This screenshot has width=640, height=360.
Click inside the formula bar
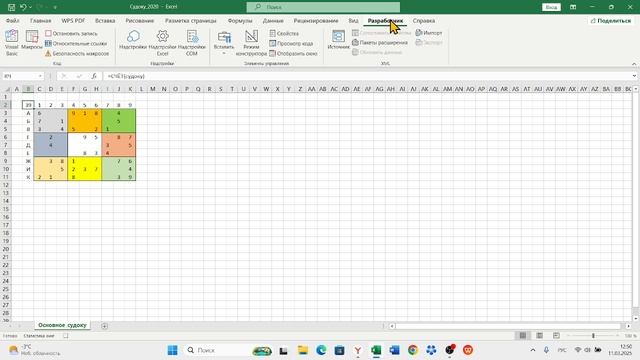coord(367,76)
